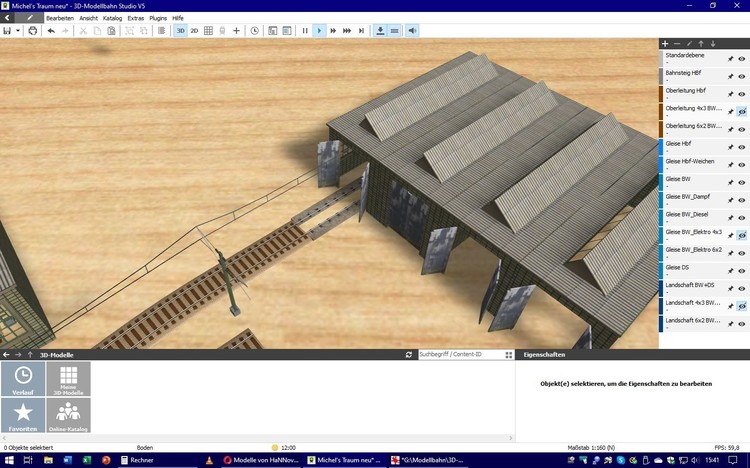Open the save dropdown arrow

[x=17, y=31]
